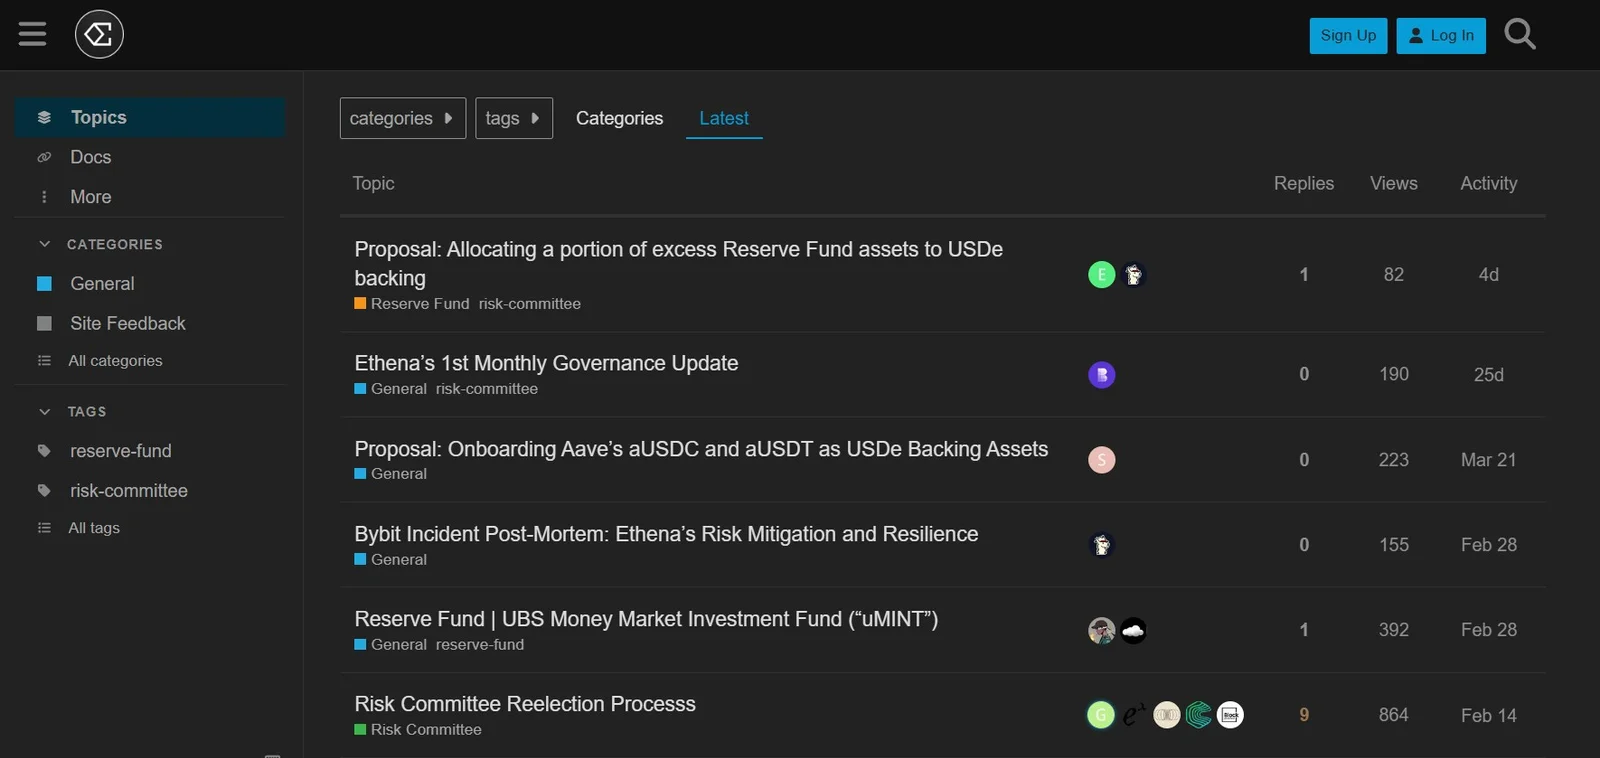This screenshot has height=758, width=1600.
Task: Click grey Site Feedback category square
Action: pos(44,323)
